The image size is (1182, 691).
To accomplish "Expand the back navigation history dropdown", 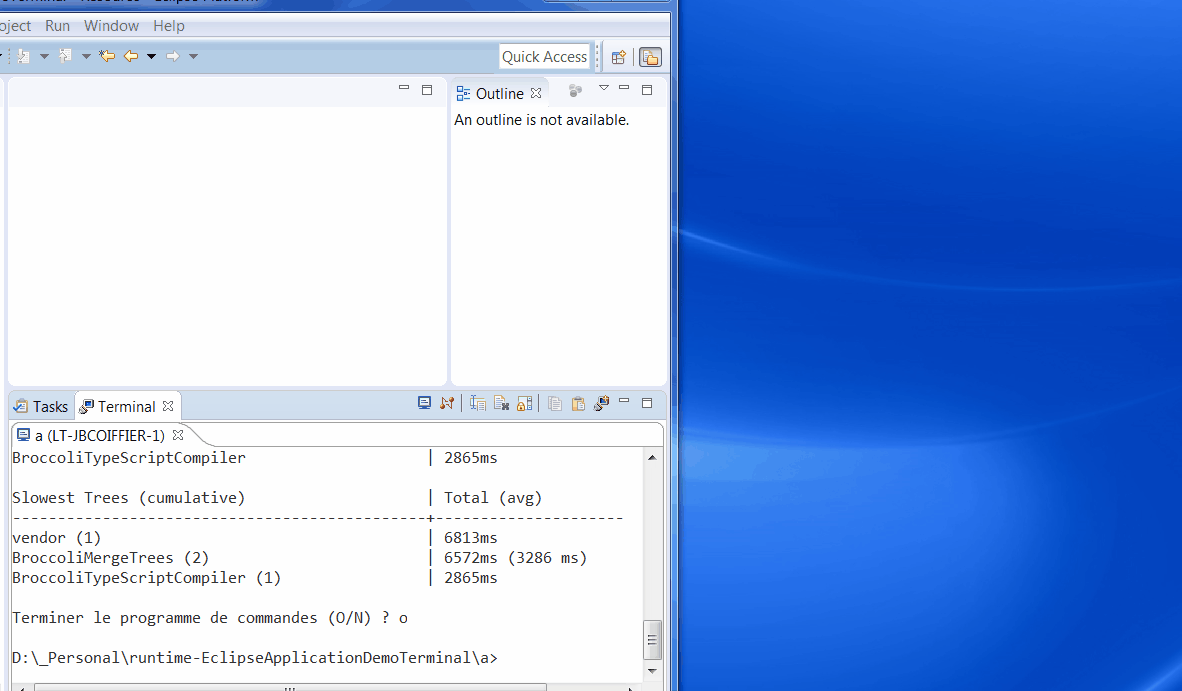I will tap(152, 56).
